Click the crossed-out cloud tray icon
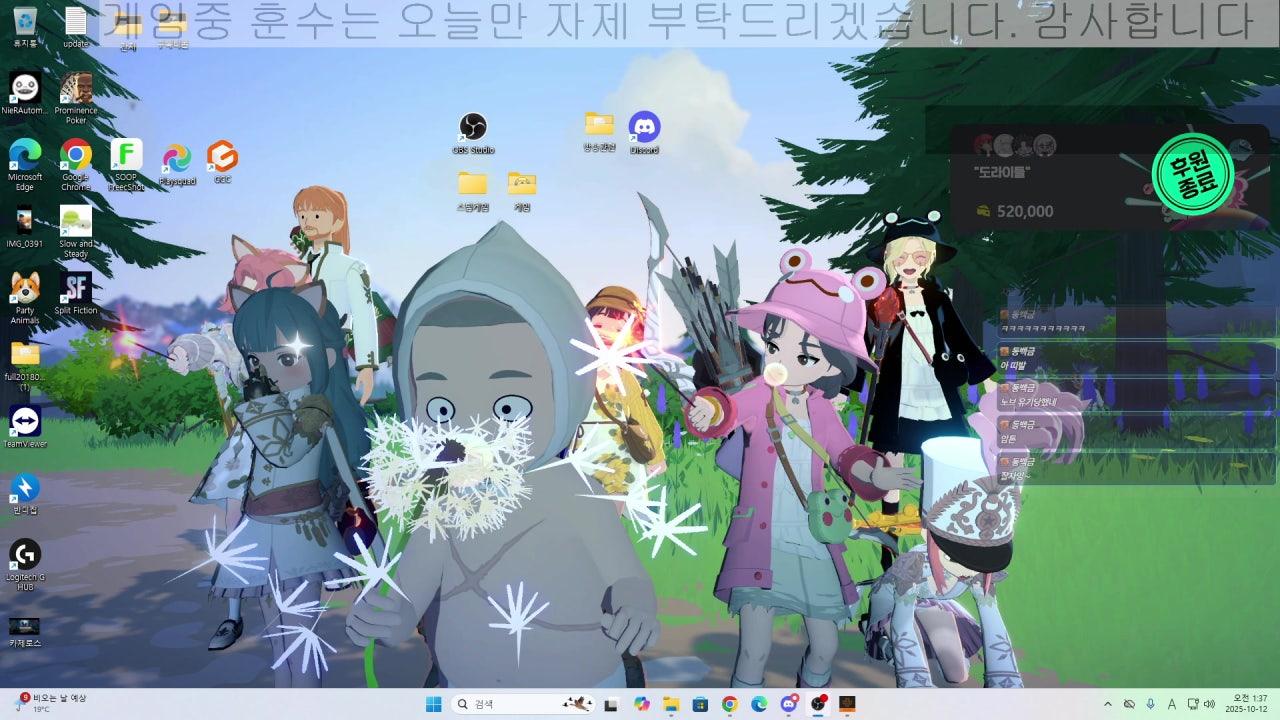 (1129, 704)
